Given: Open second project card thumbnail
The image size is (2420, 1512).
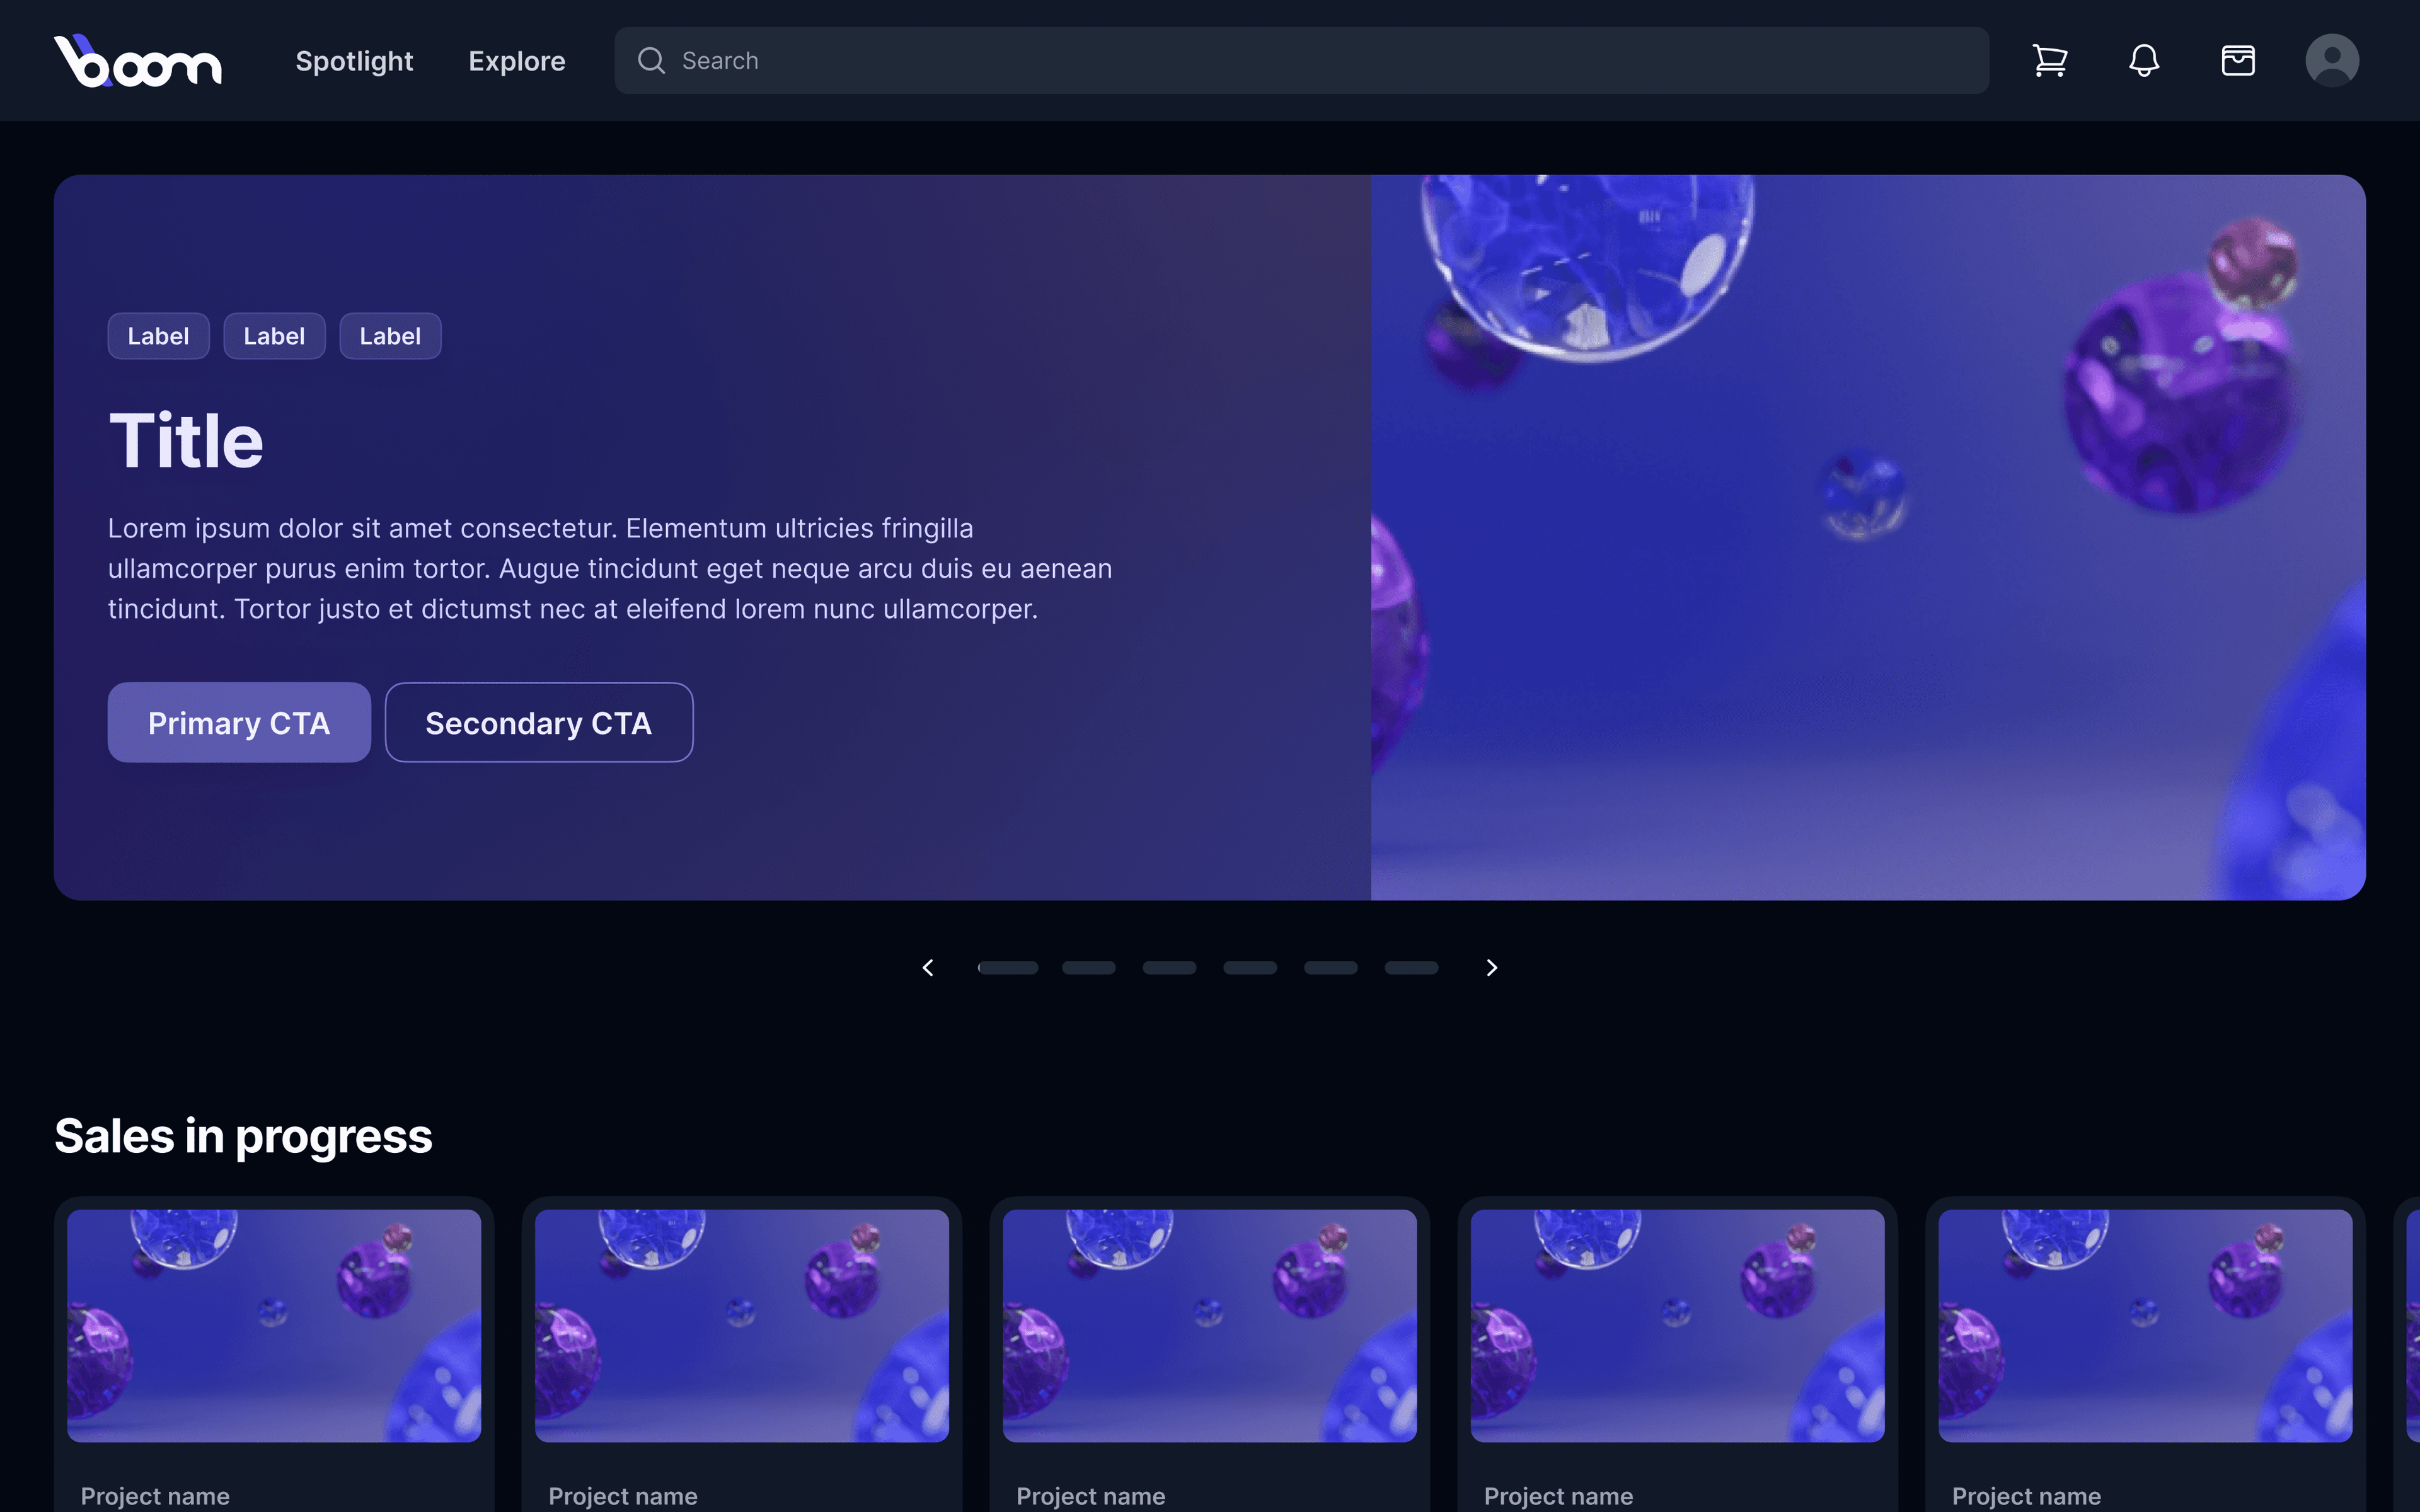Looking at the screenshot, I should point(742,1326).
